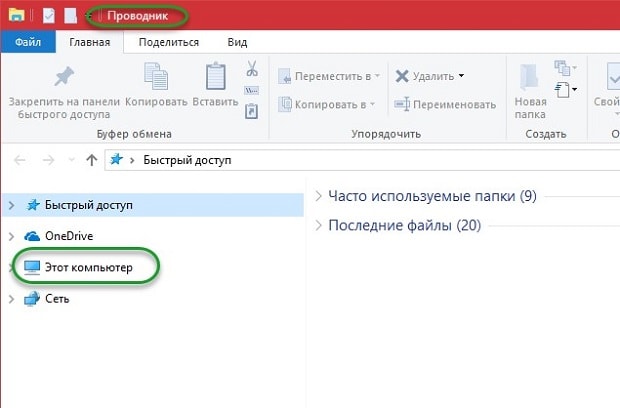Expand Часто используемые папки (9) group

(319, 196)
